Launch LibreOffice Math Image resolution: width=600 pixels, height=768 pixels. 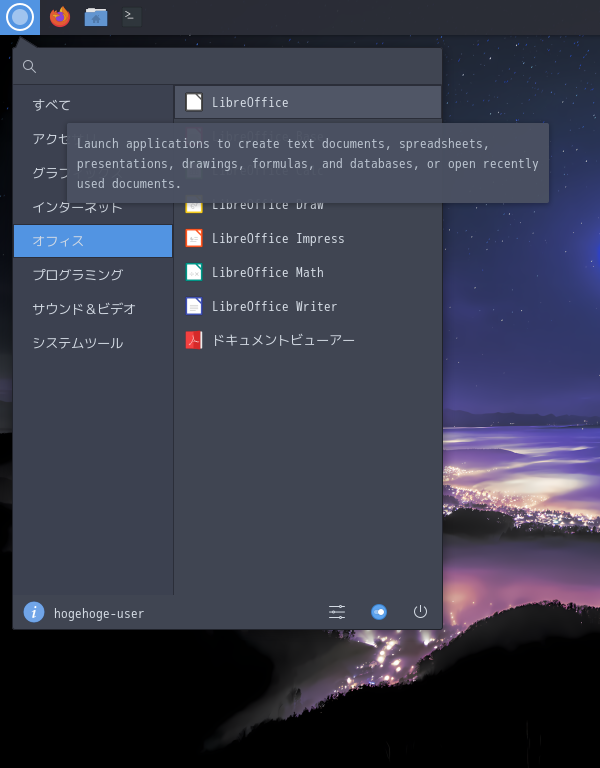pyautogui.click(x=308, y=272)
